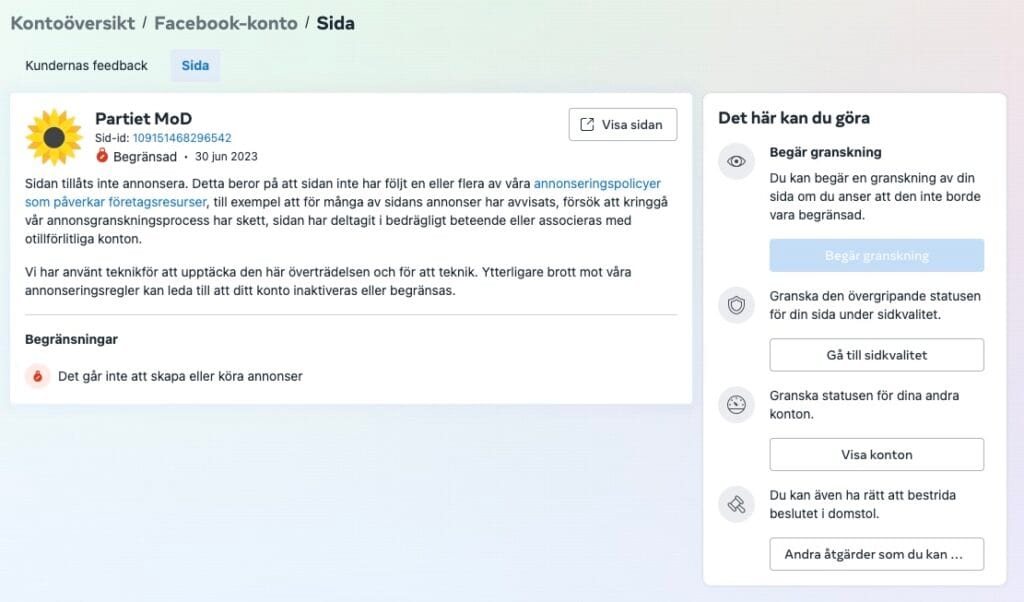Select the Sida tab
Viewport: 1024px width, 602px height.
click(x=194, y=65)
